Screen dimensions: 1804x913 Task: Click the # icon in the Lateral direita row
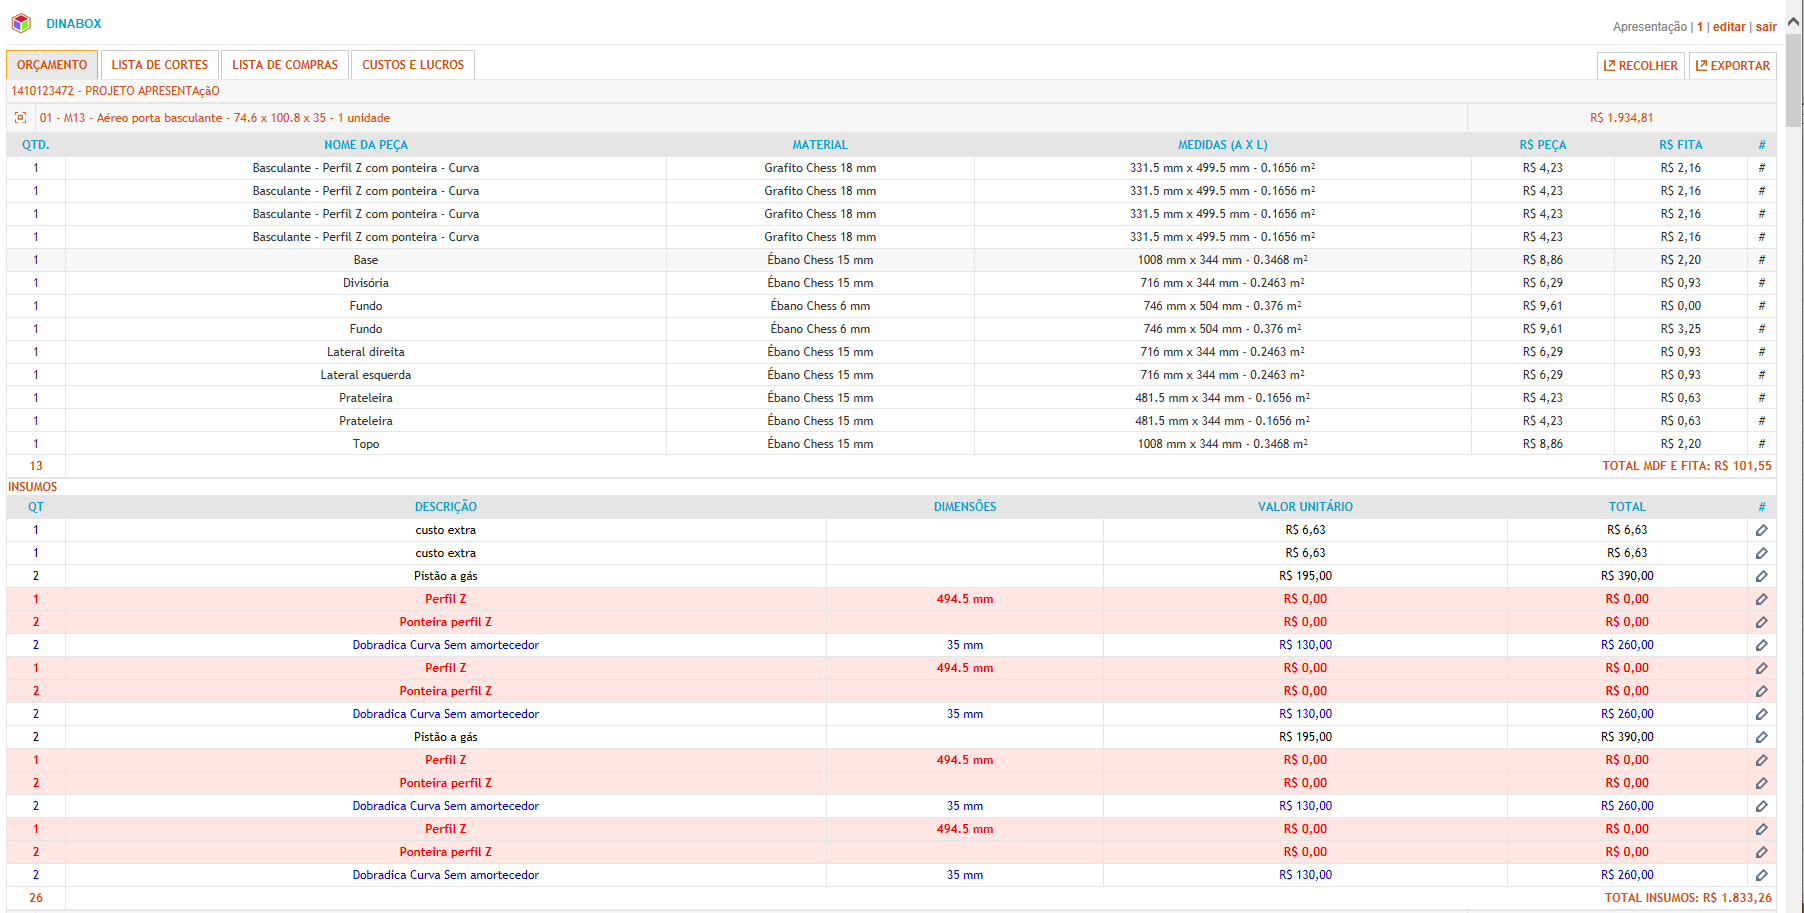click(x=1761, y=352)
